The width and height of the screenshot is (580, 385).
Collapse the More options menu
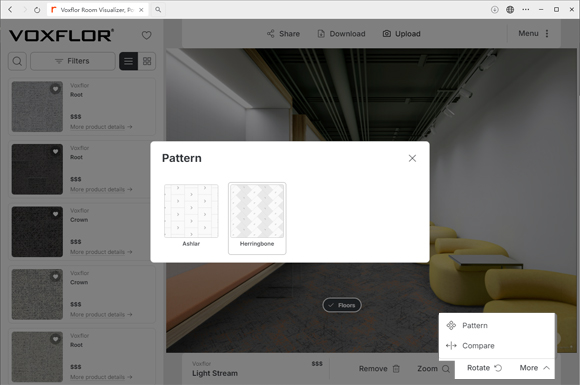(x=535, y=368)
